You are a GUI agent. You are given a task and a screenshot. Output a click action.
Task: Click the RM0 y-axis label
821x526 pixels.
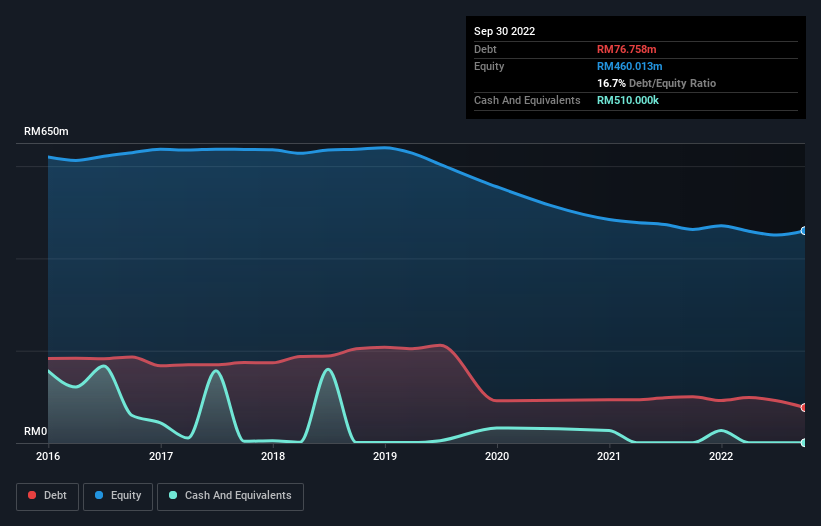pyautogui.click(x=36, y=431)
